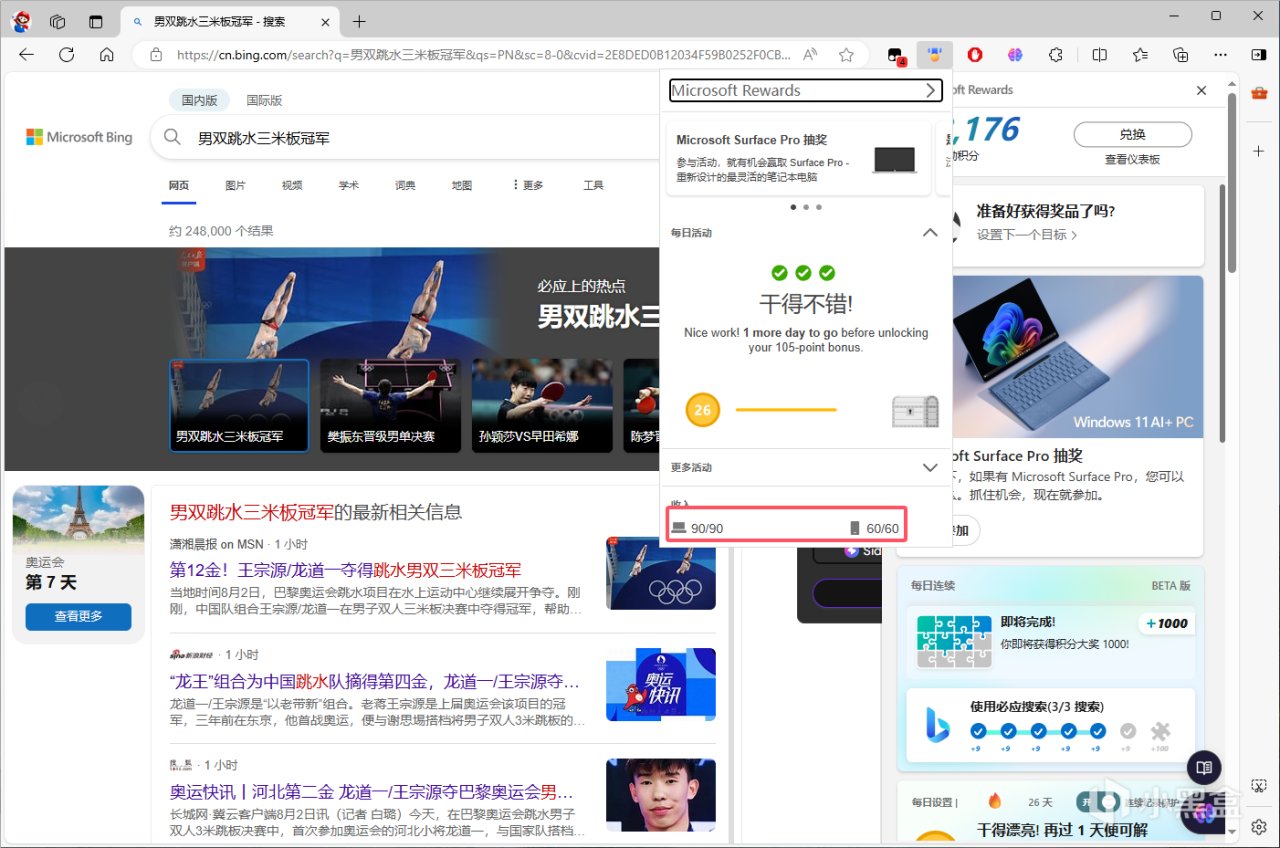
Task: Close the 男双跳水三米板冠军 tab
Action: click(x=324, y=21)
